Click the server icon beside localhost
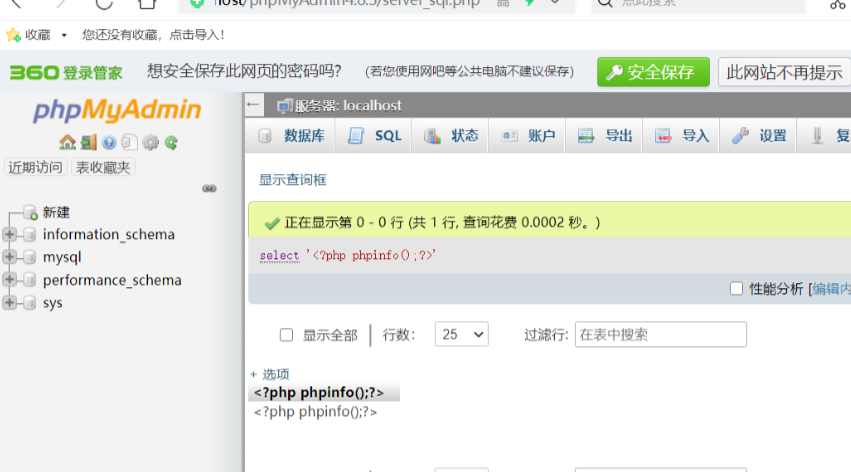The image size is (851, 472). 284,106
